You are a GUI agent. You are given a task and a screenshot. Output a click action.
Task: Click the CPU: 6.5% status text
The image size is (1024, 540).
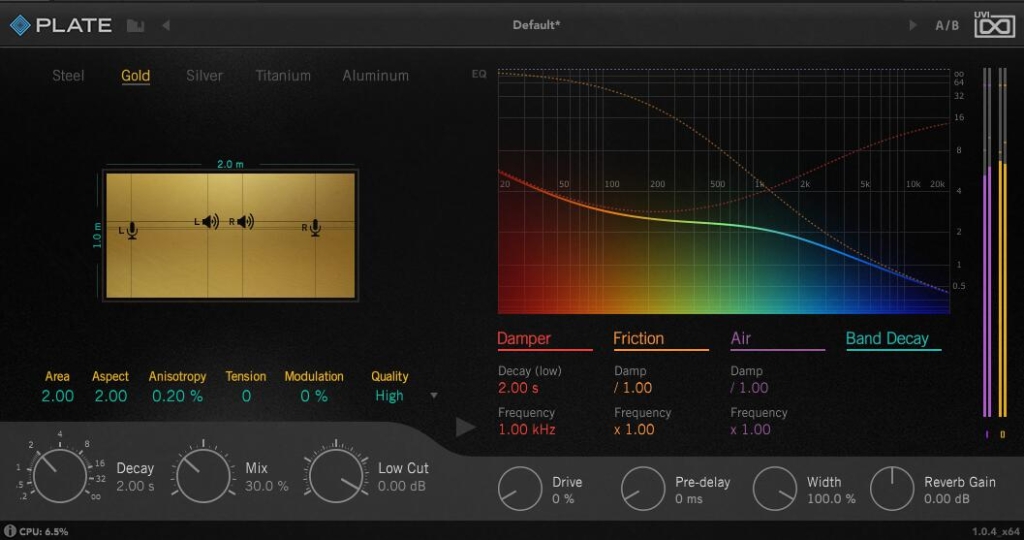click(x=43, y=532)
